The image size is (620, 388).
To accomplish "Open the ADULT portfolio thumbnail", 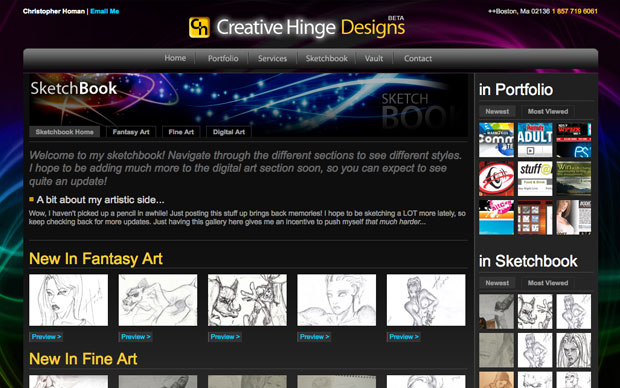I will pos(535,140).
